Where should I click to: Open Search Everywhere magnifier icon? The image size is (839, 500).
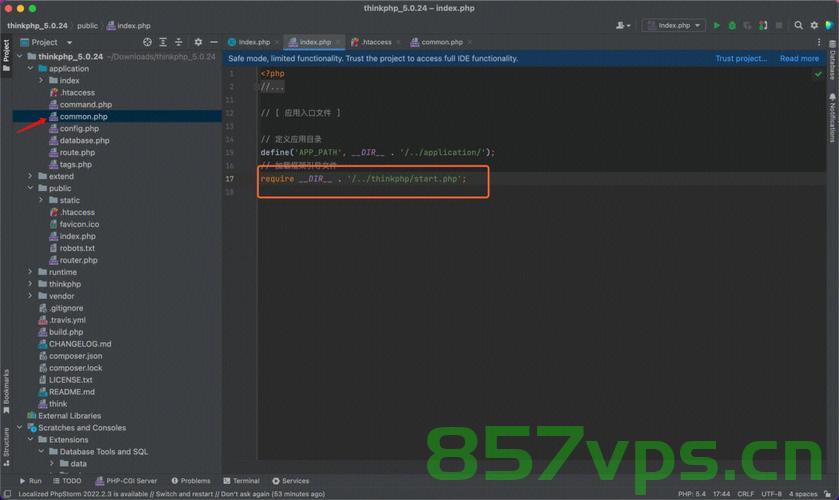(798, 25)
